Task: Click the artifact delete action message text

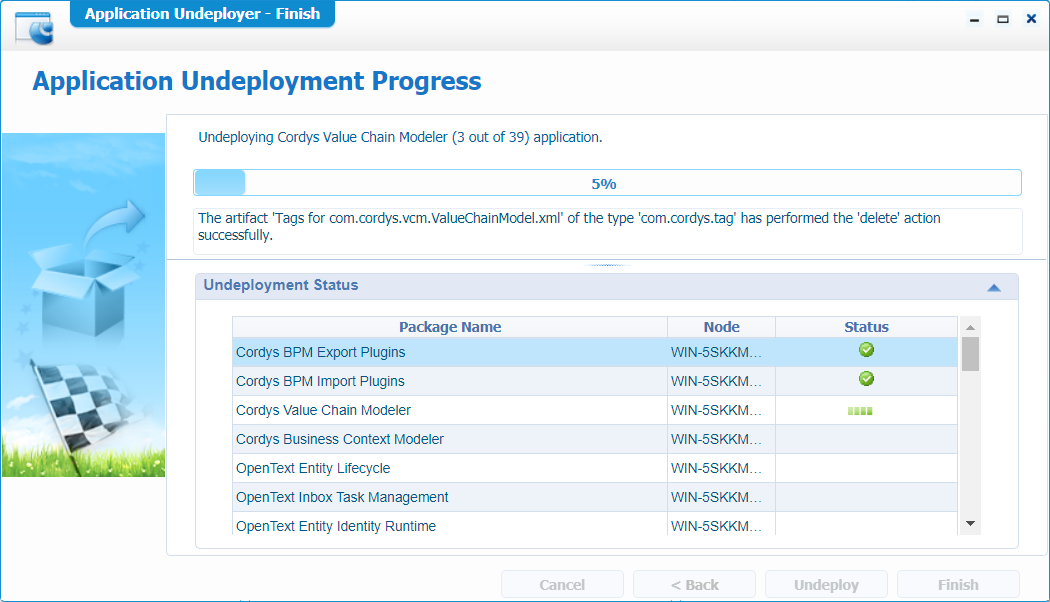Action: click(569, 226)
